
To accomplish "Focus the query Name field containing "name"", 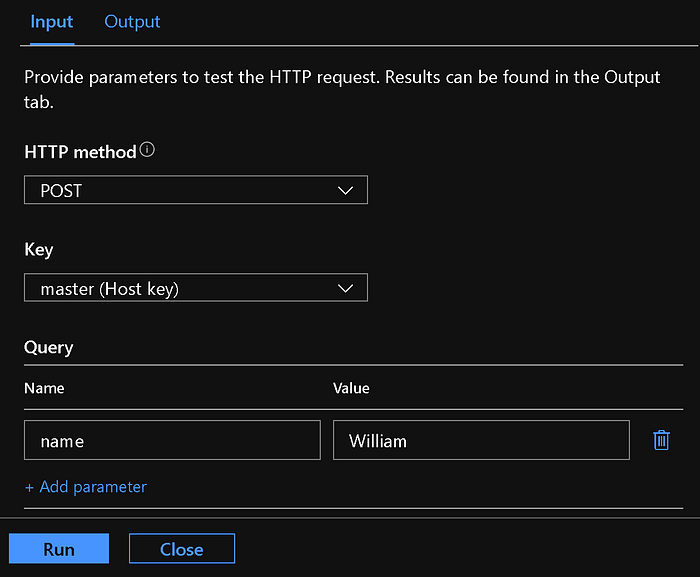I will [x=171, y=440].
